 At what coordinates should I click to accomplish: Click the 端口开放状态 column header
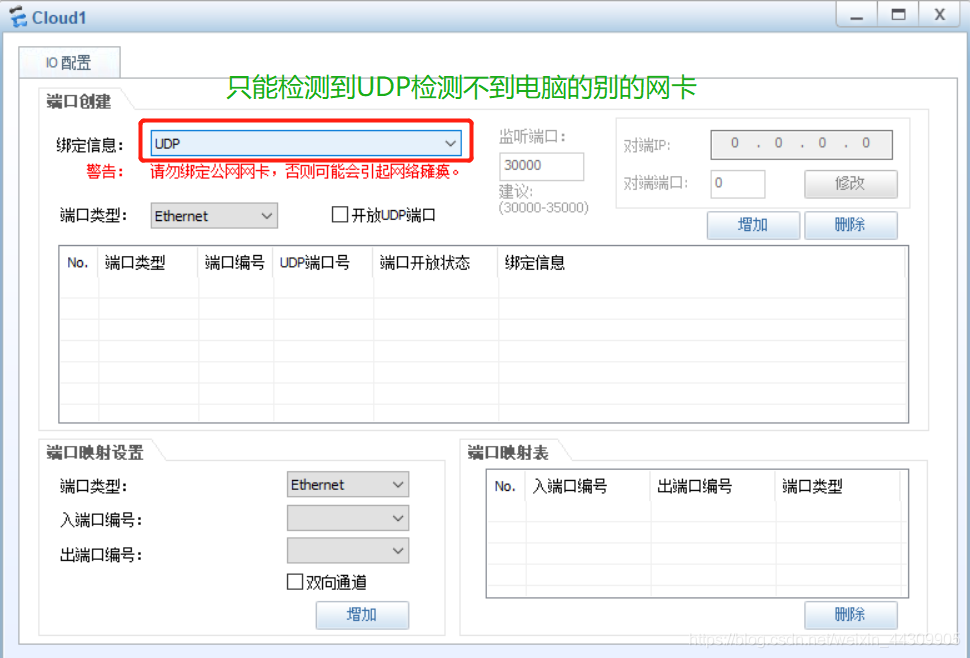pyautogui.click(x=436, y=263)
